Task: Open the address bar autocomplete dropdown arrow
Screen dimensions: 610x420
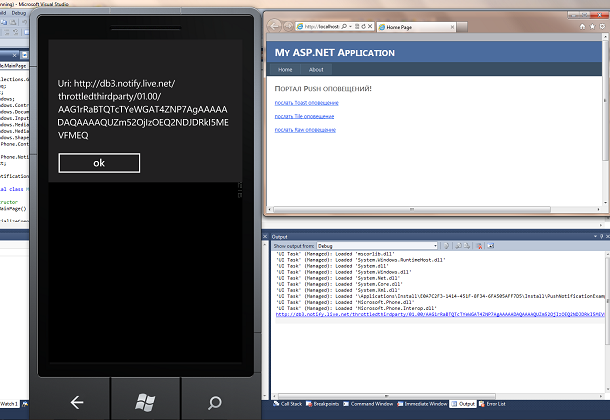Action: 351,26
